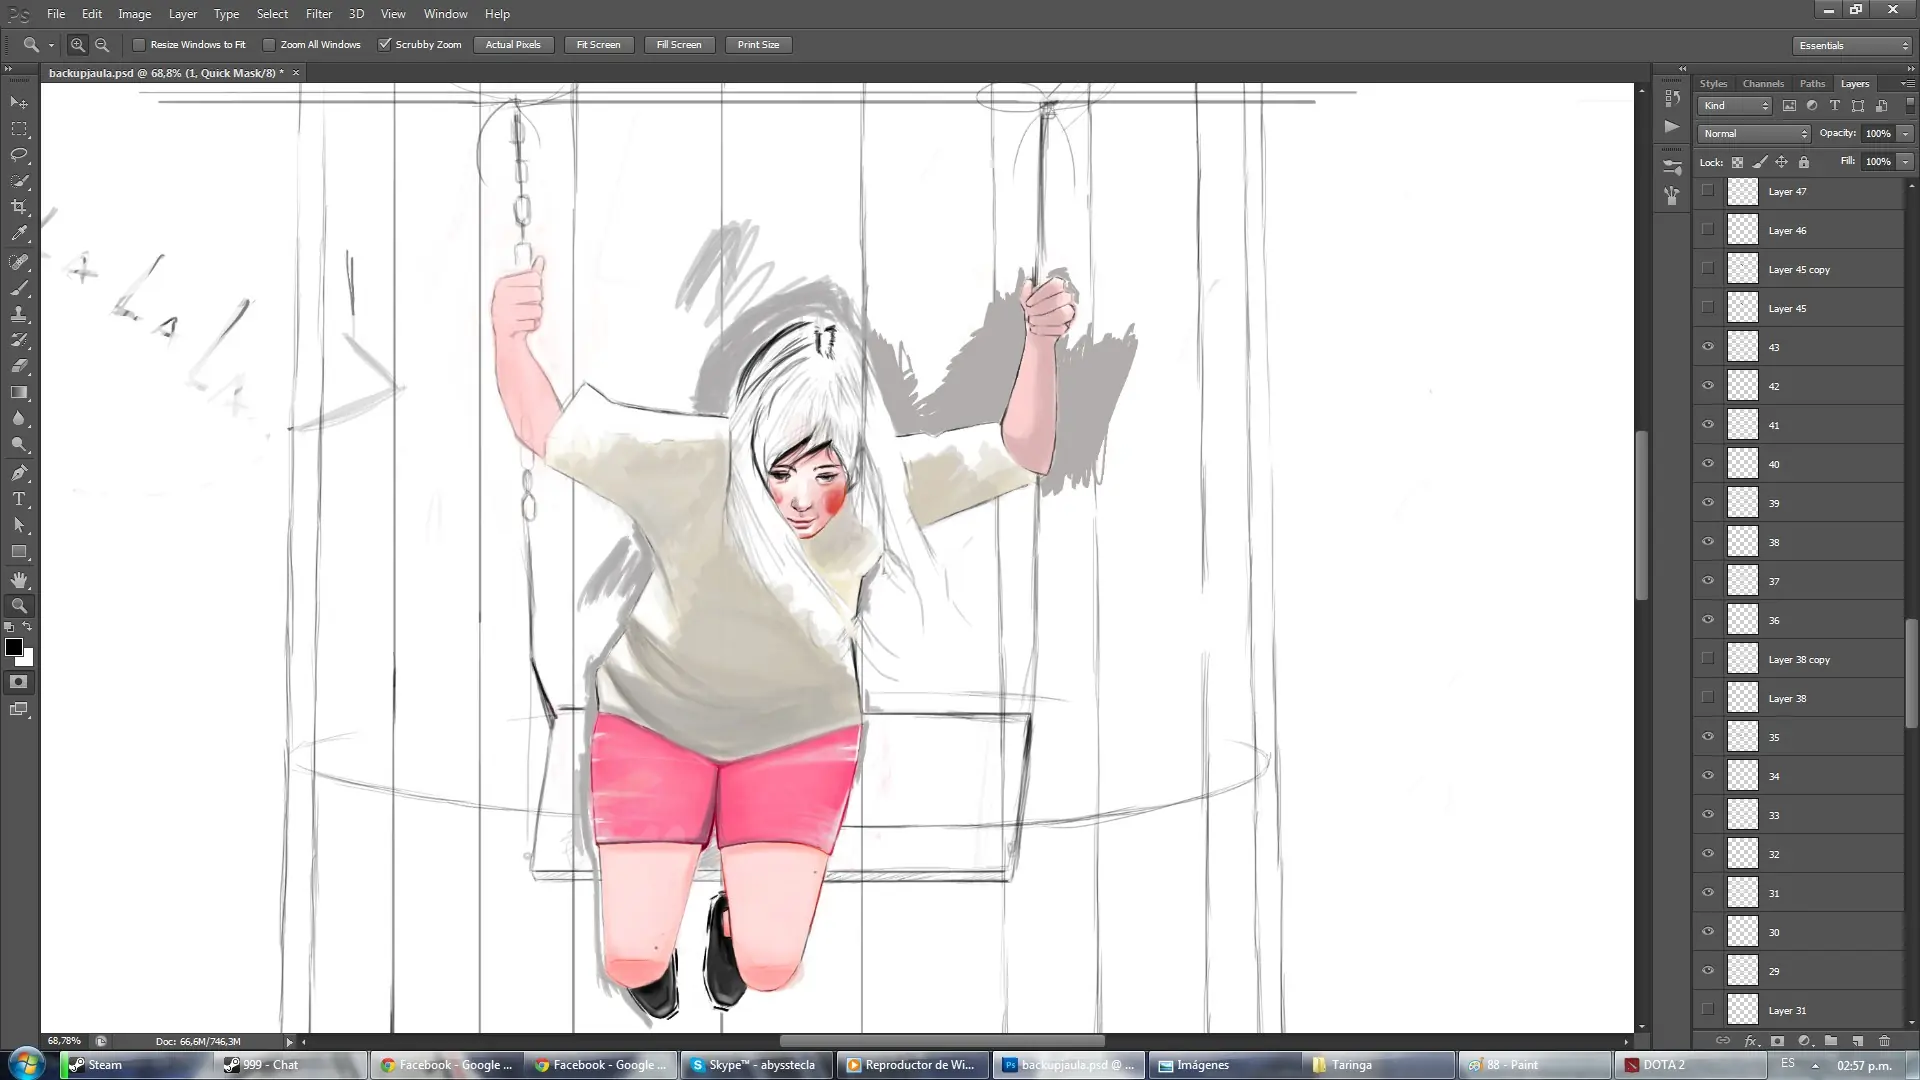Click the horizontal canvas scrollbar
The height and width of the screenshot is (1080, 1920).
tap(941, 1042)
